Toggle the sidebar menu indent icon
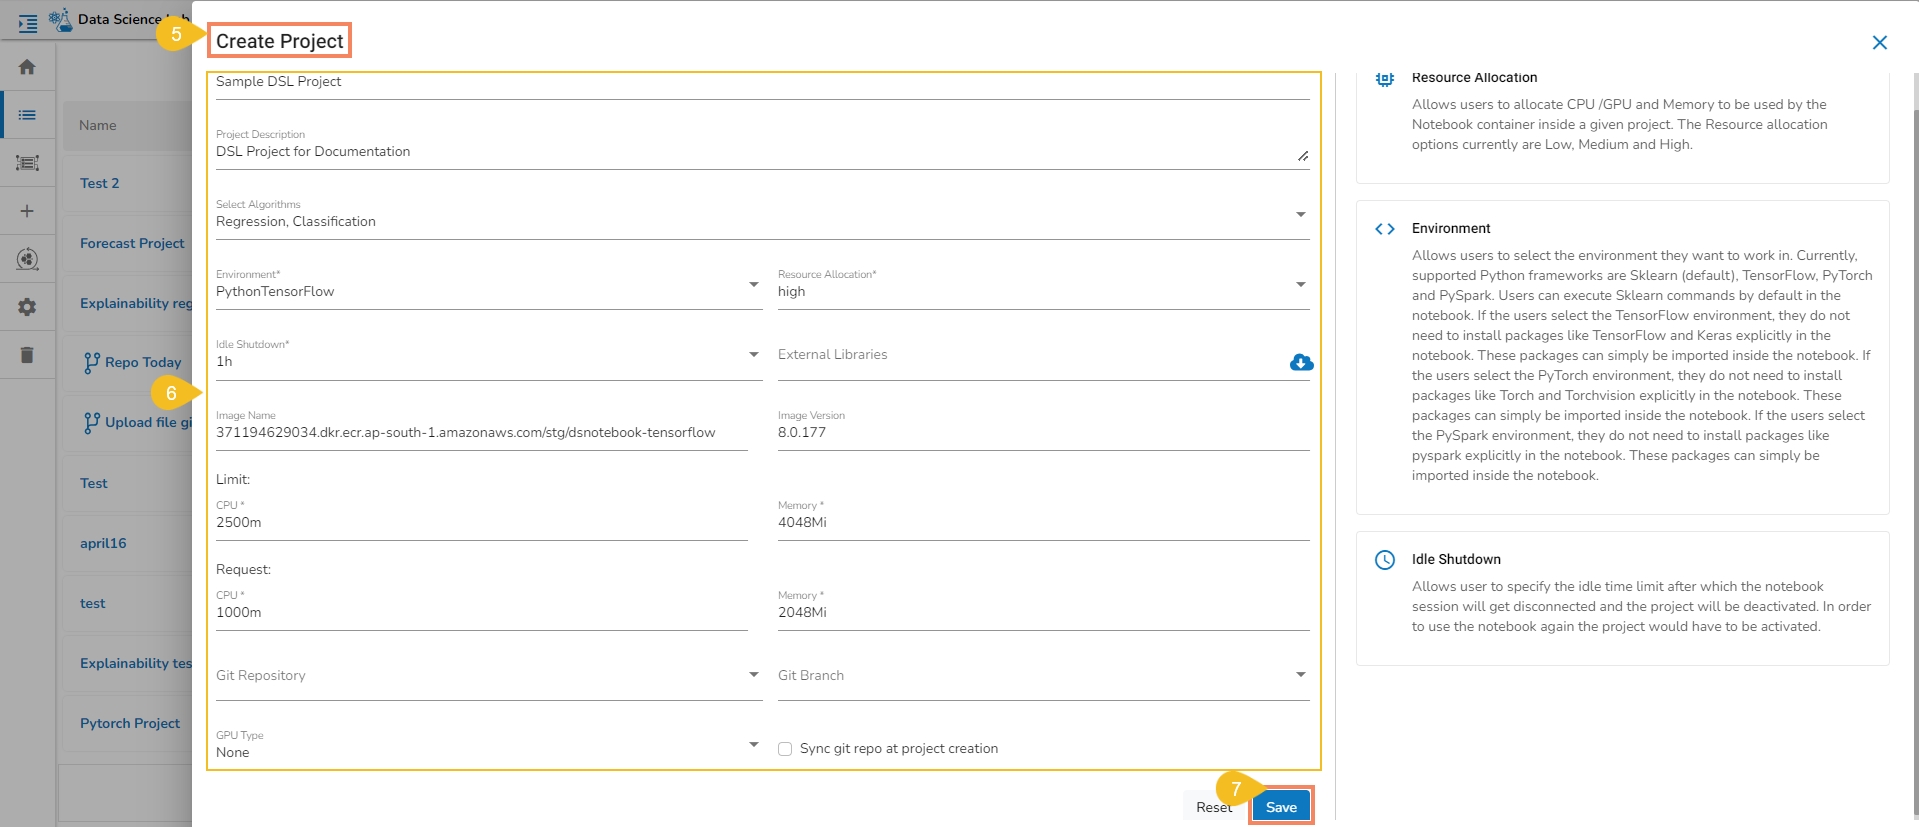This screenshot has height=827, width=1919. (x=27, y=22)
